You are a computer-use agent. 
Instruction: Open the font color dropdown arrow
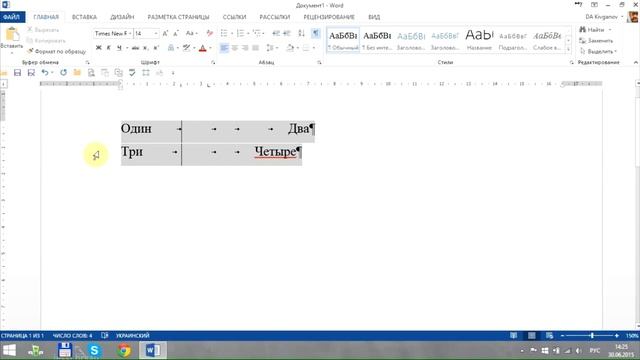point(210,48)
